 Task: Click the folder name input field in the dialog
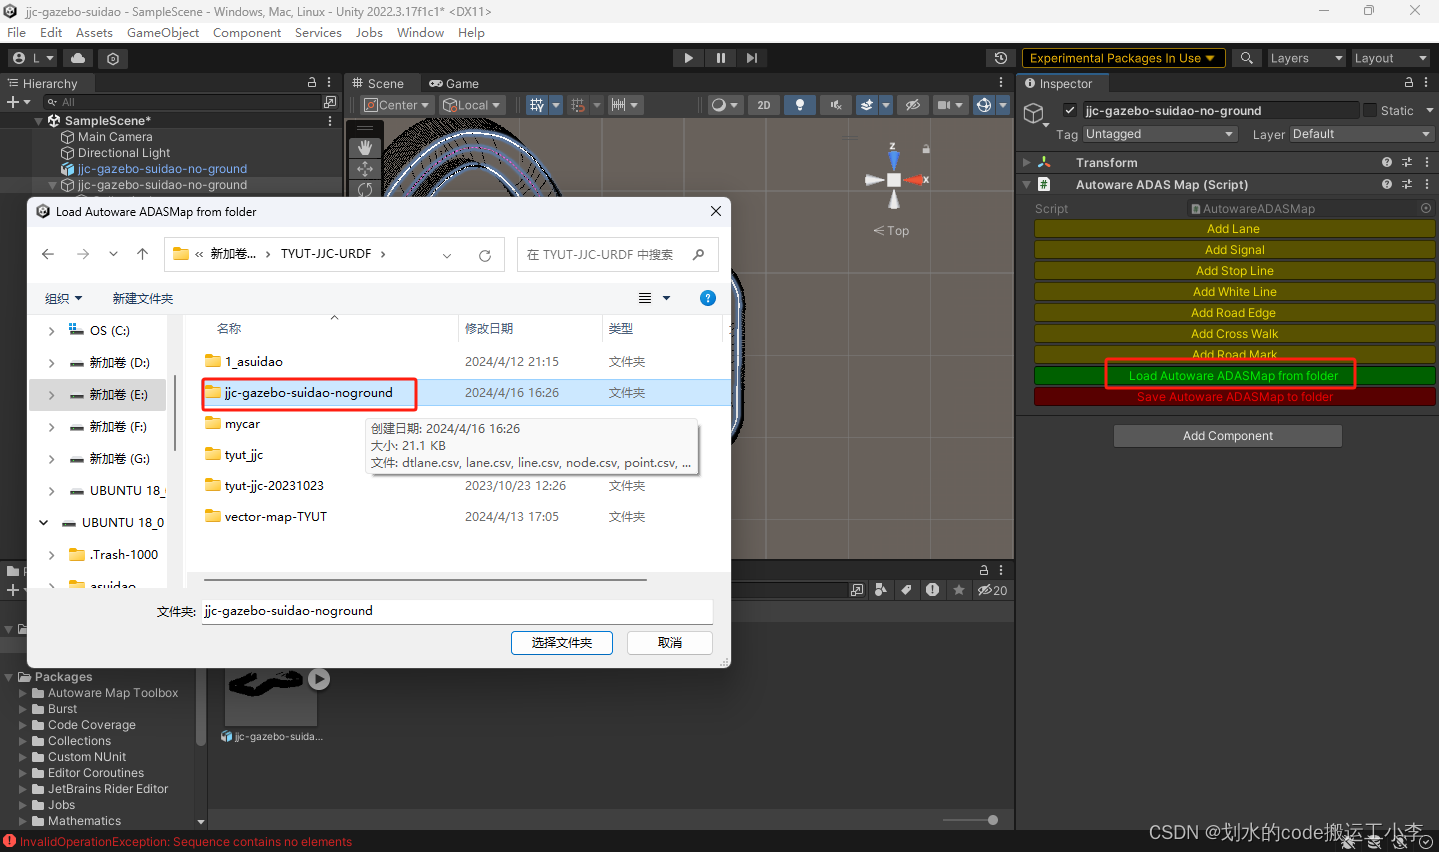[456, 611]
